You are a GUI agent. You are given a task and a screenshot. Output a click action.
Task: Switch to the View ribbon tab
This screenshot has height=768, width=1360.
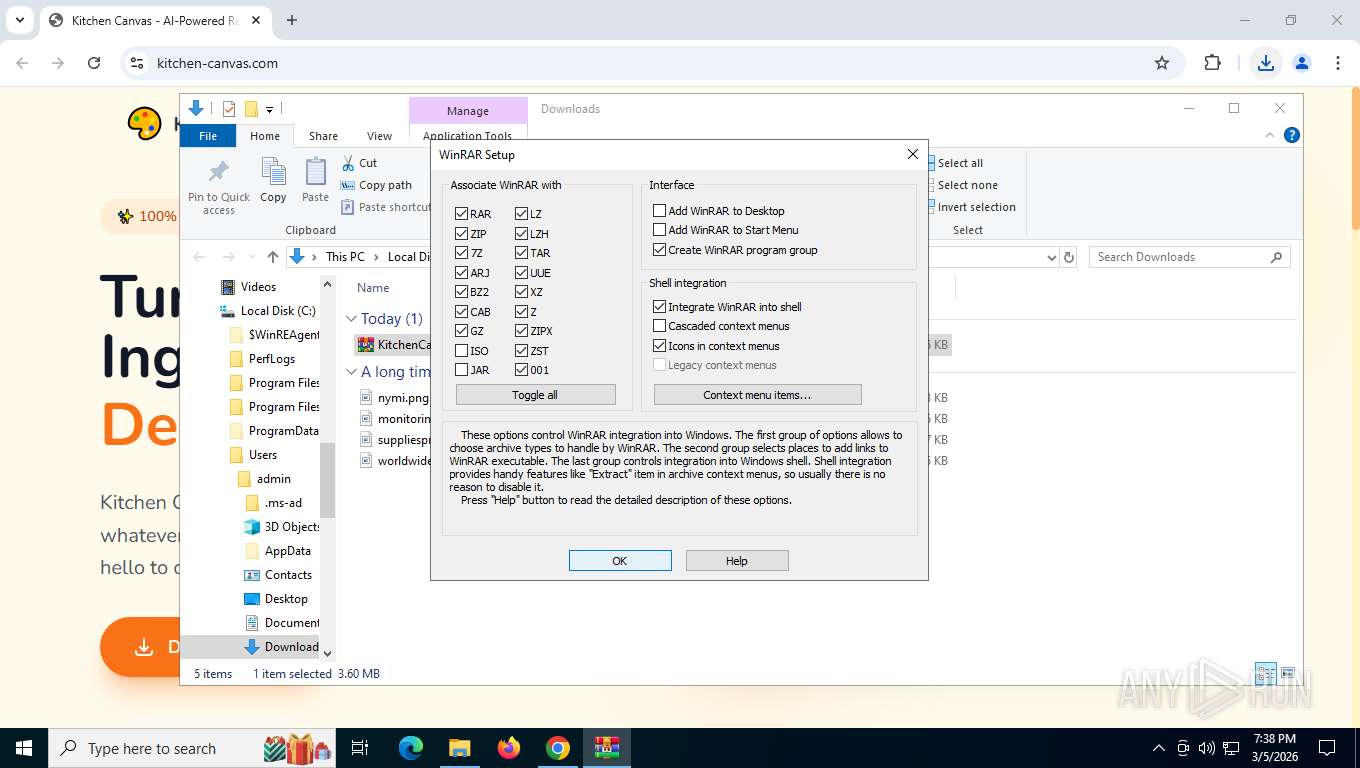(379, 136)
